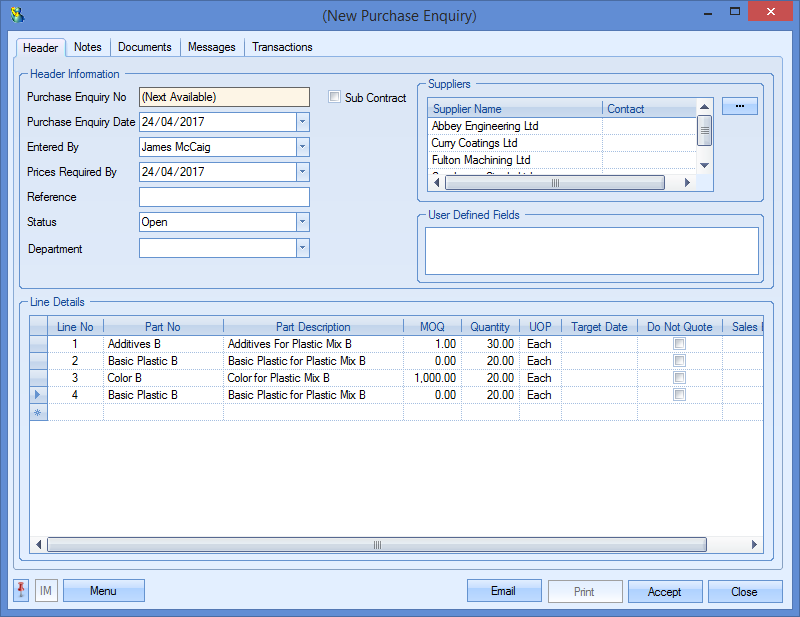Switch to the Notes tab

tap(88, 47)
